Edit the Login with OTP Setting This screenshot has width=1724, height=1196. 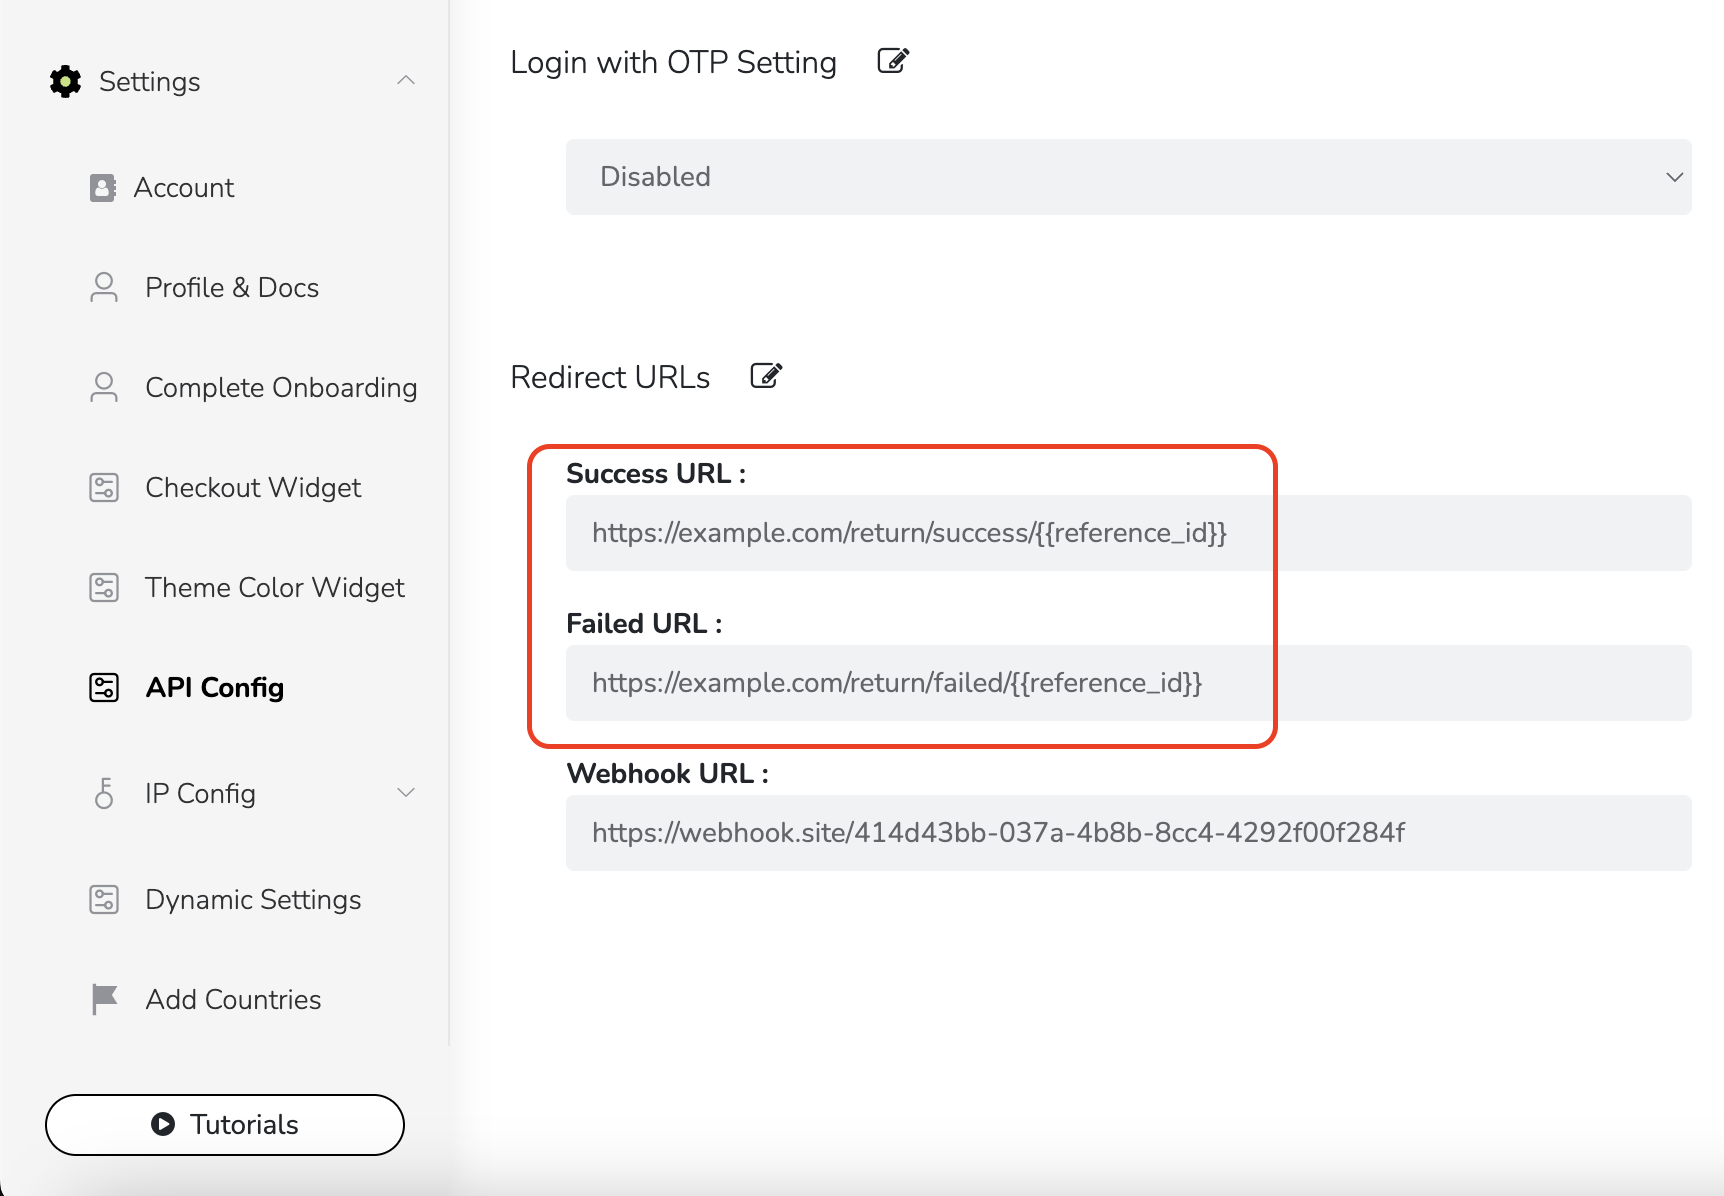[892, 62]
